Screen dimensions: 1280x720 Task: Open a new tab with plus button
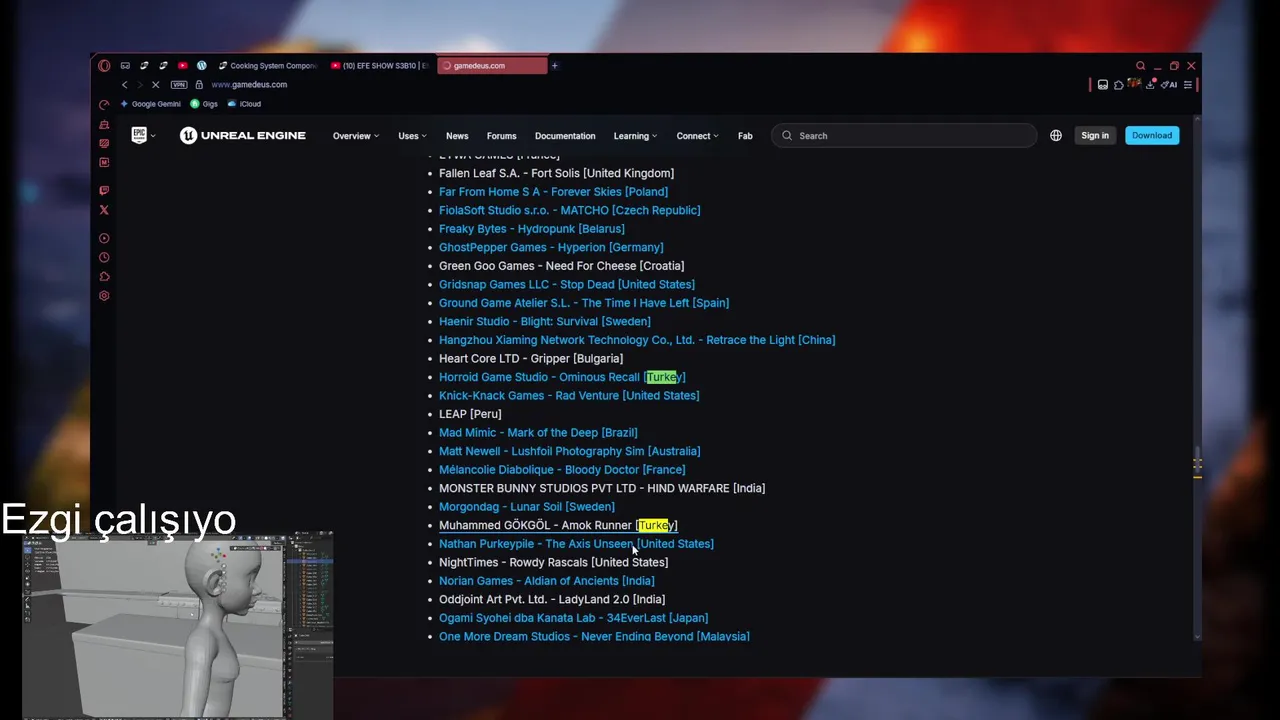pyautogui.click(x=554, y=66)
